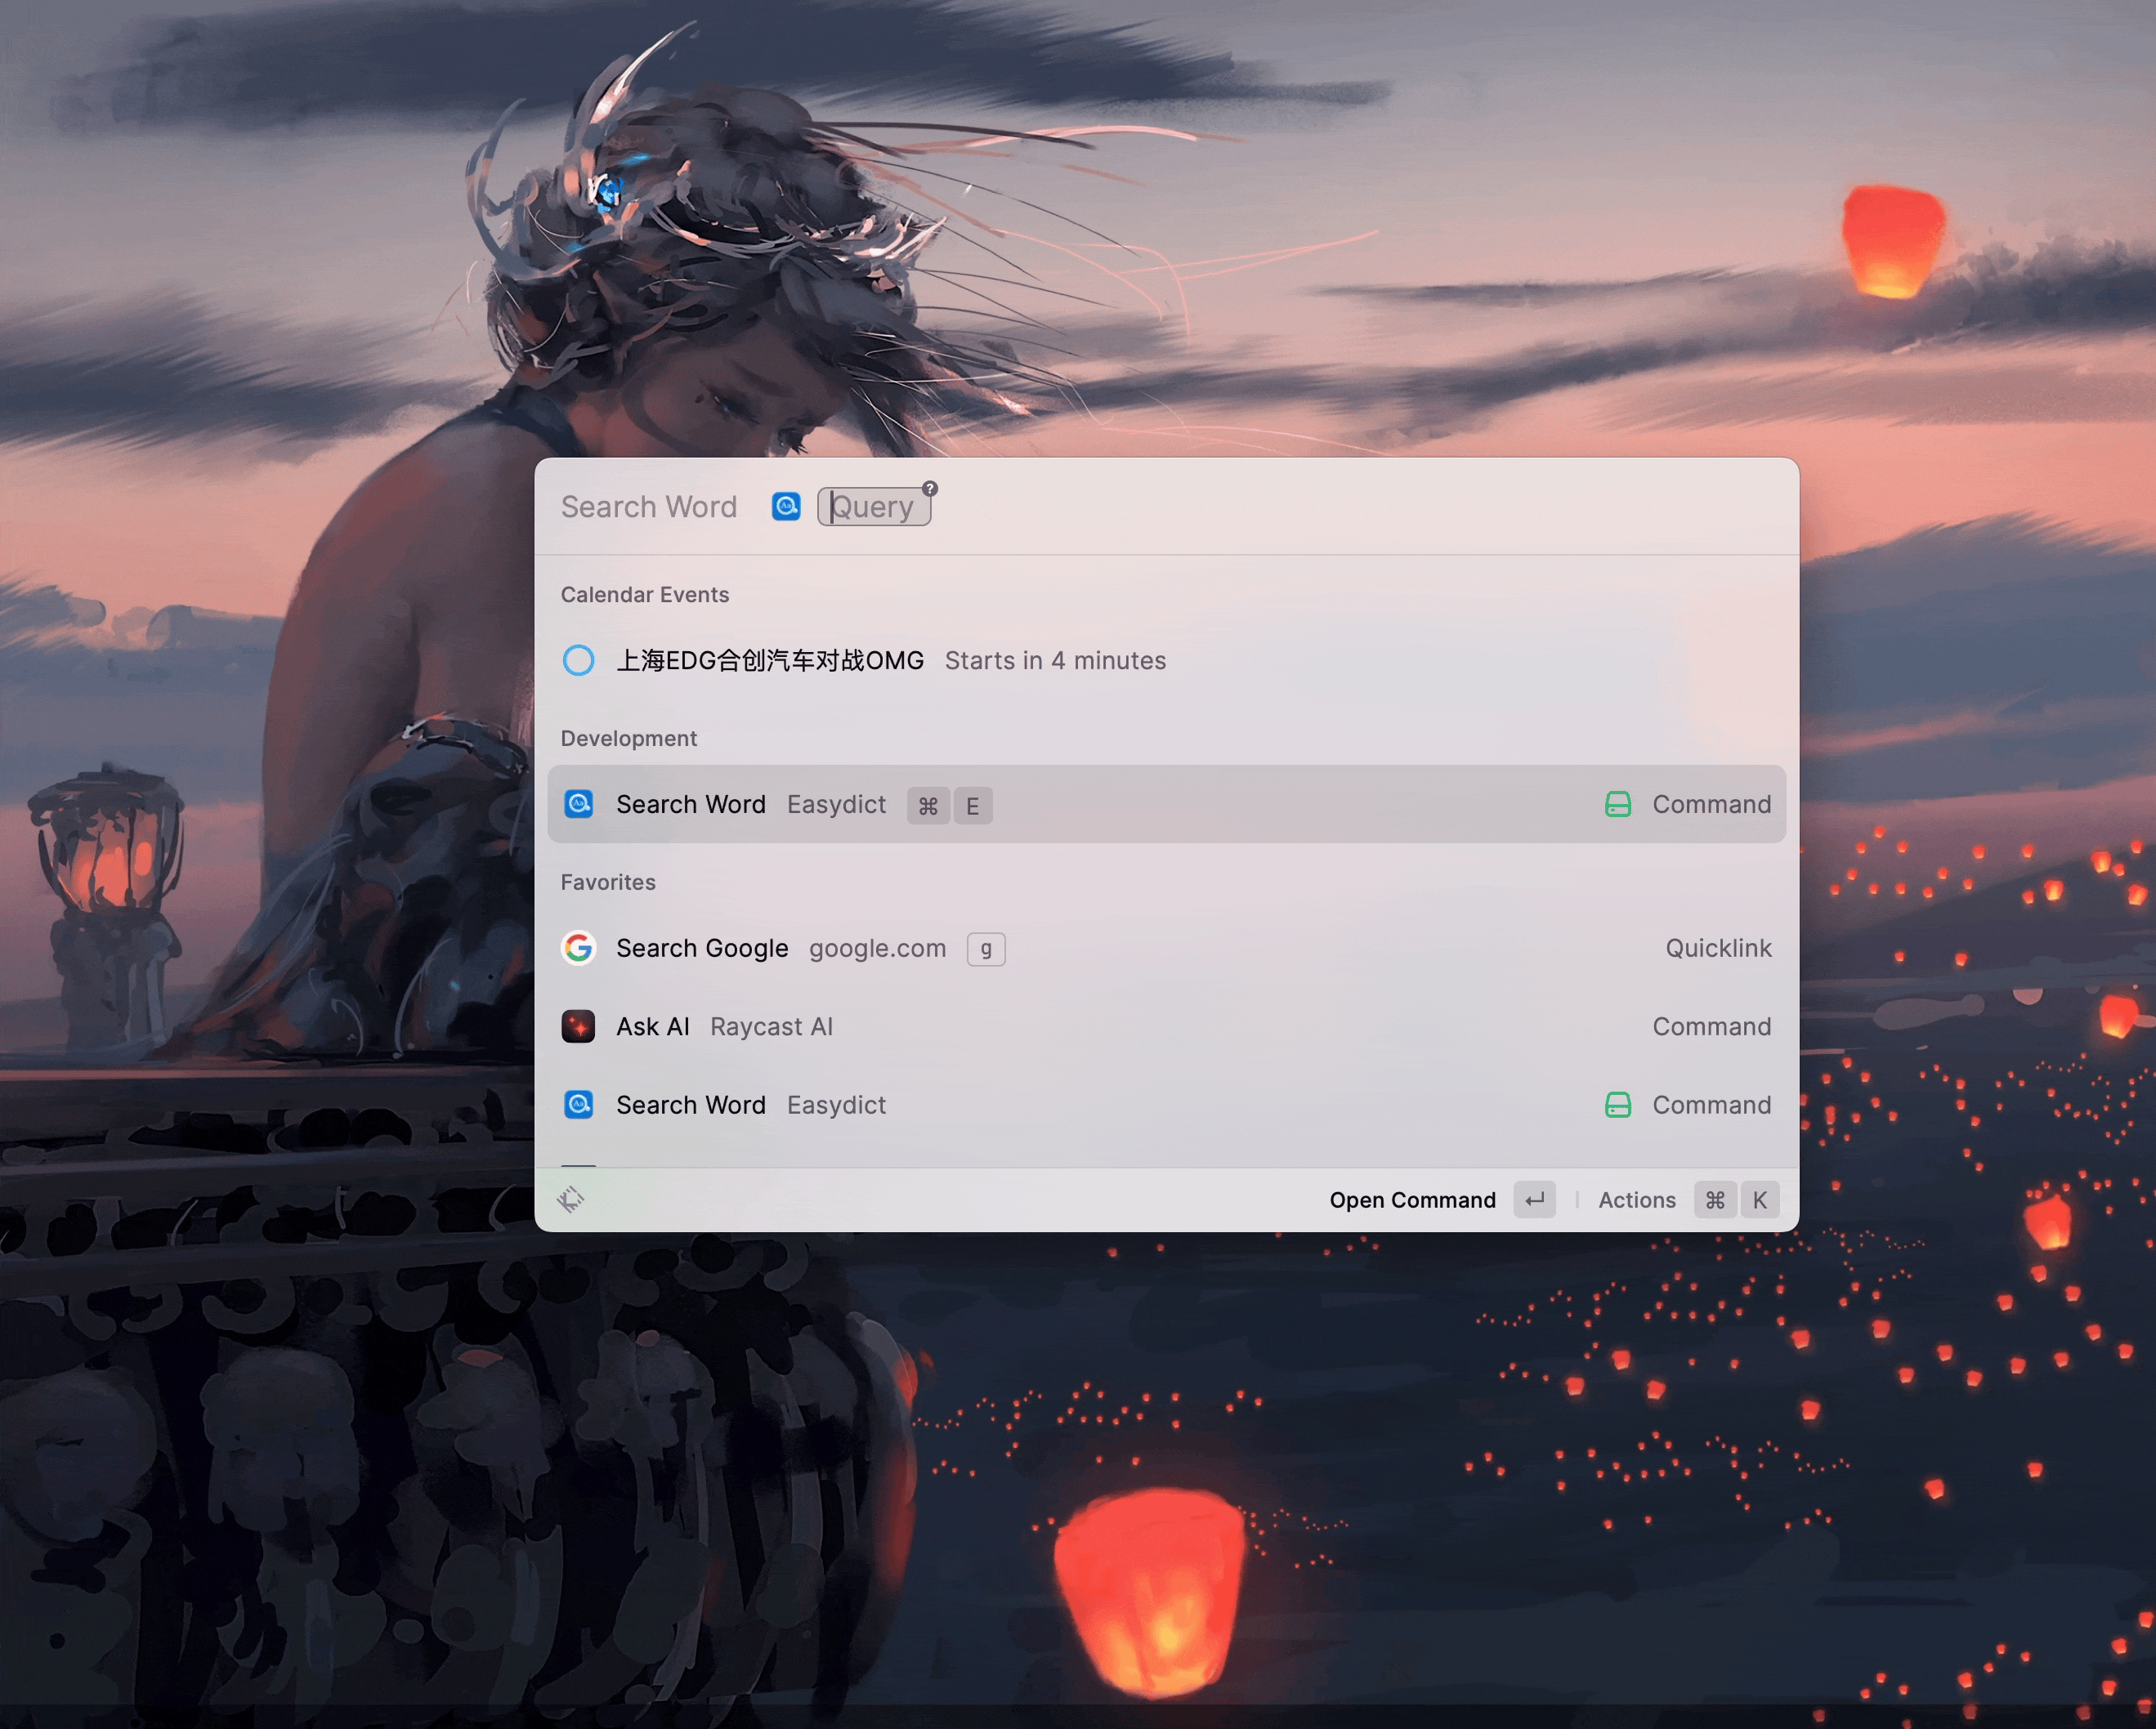Click the Easydict icon in the Development row

click(578, 804)
